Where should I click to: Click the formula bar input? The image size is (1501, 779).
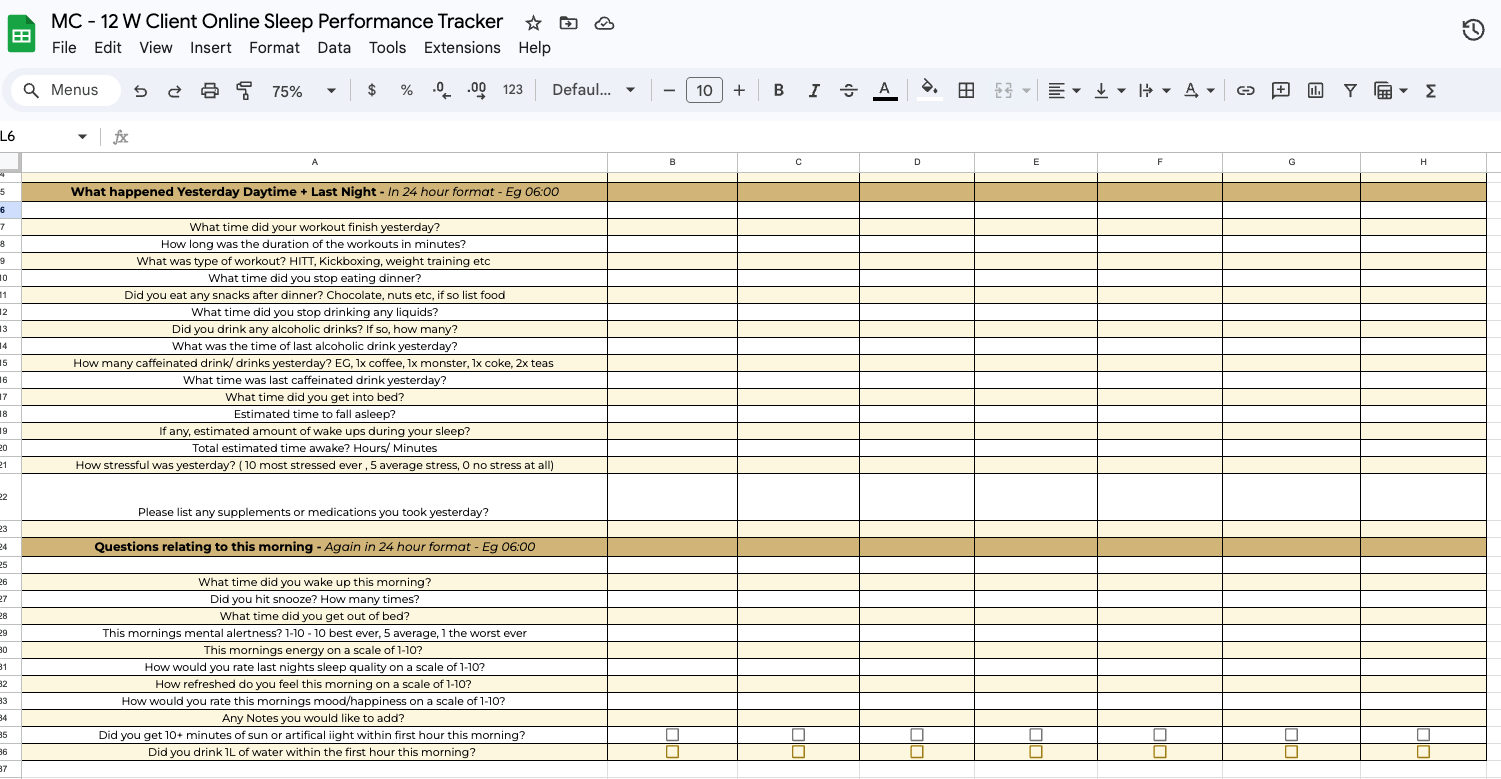pos(815,137)
